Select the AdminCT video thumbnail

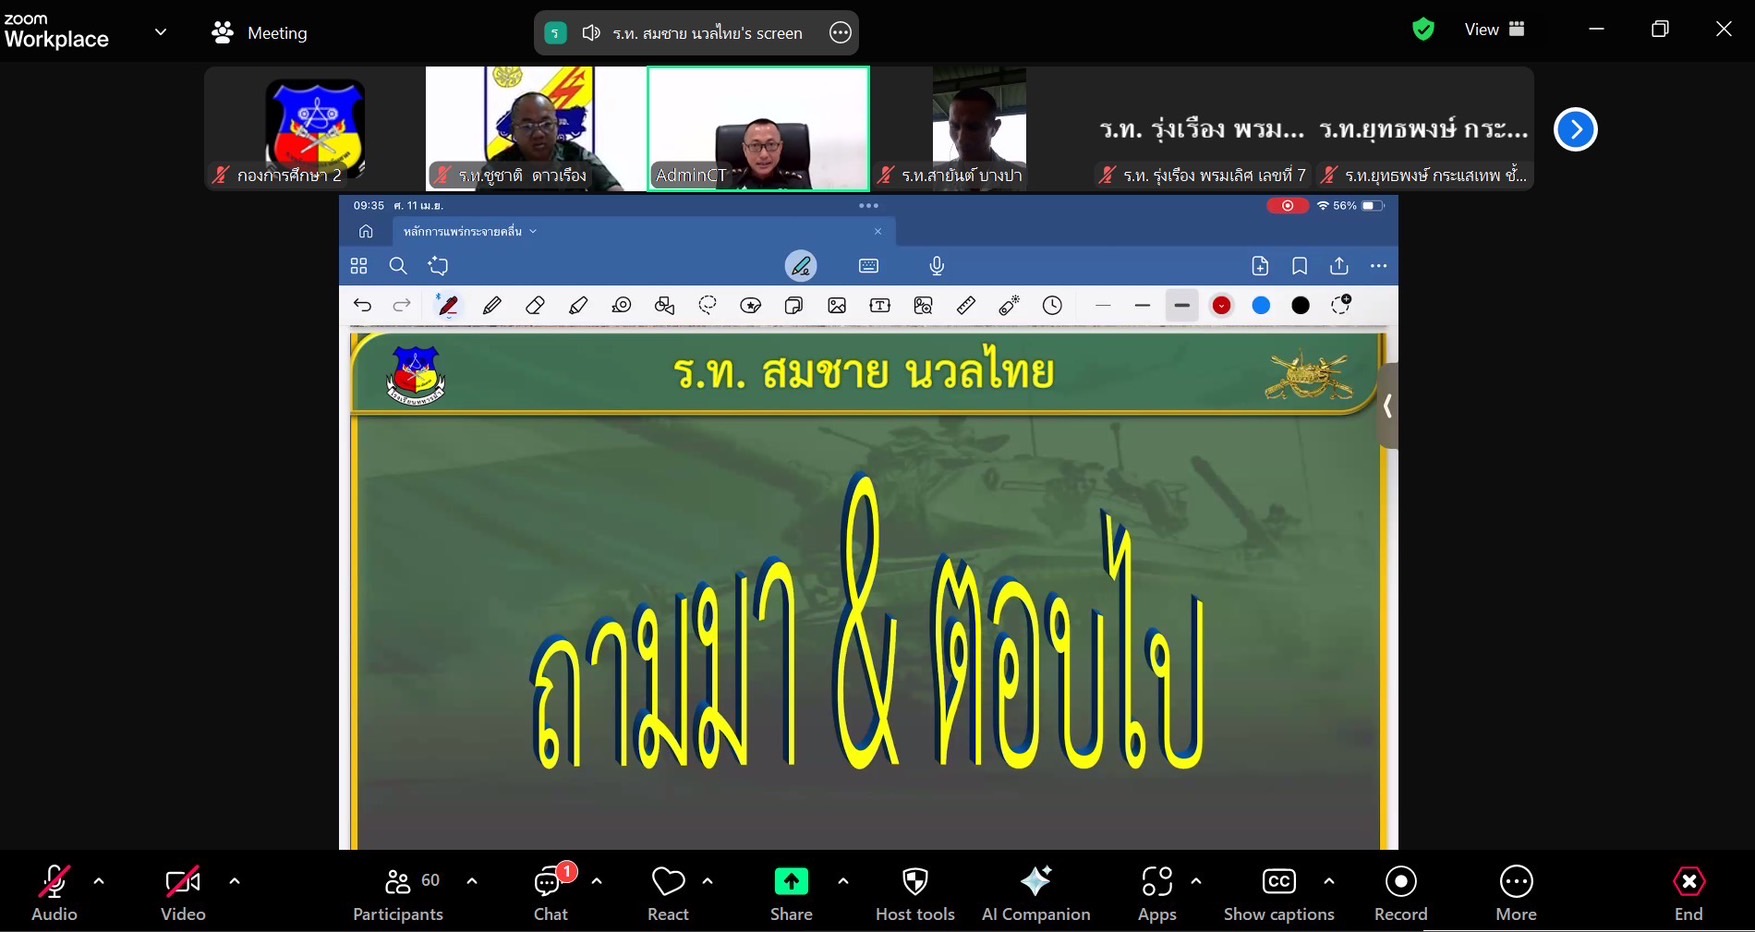758,128
